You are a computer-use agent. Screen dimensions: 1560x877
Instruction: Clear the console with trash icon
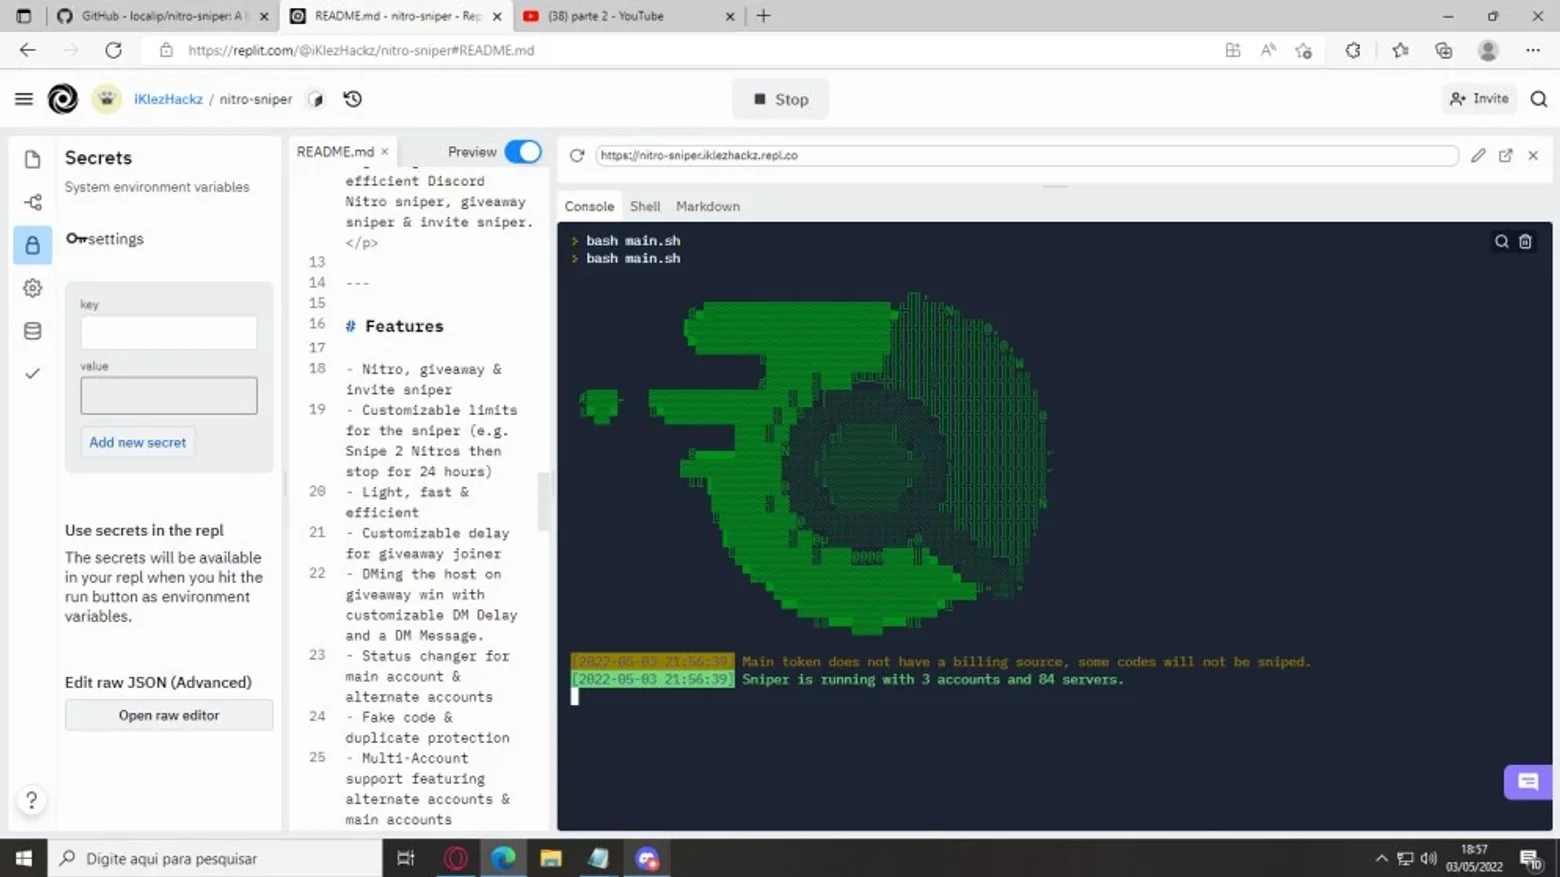click(1525, 241)
